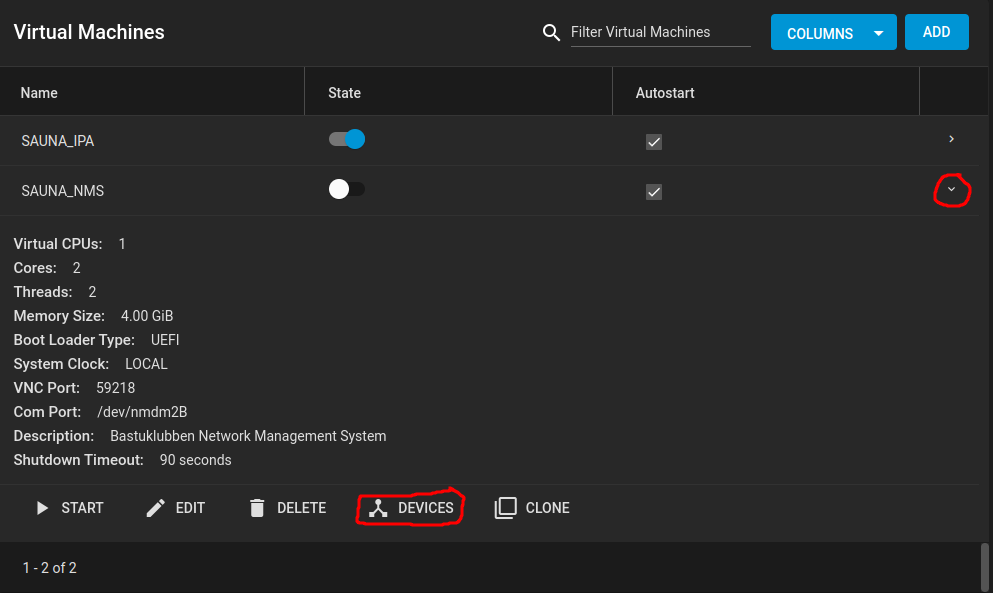The width and height of the screenshot is (993, 593).
Task: Uncheck Autostart for SAUNA_NMS
Action: (654, 191)
